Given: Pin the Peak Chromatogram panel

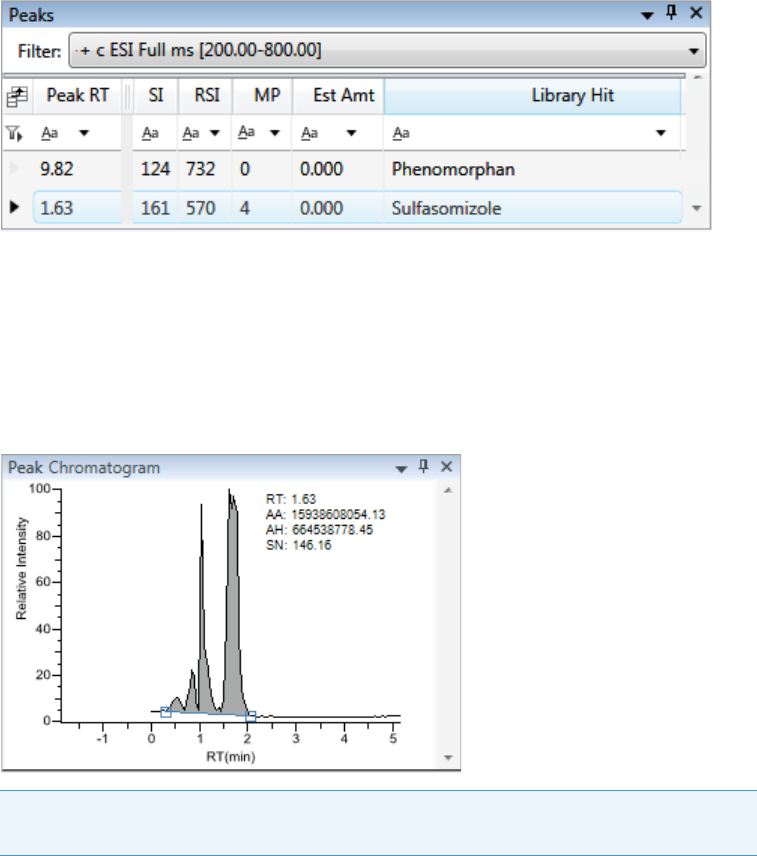Looking at the screenshot, I should [424, 466].
